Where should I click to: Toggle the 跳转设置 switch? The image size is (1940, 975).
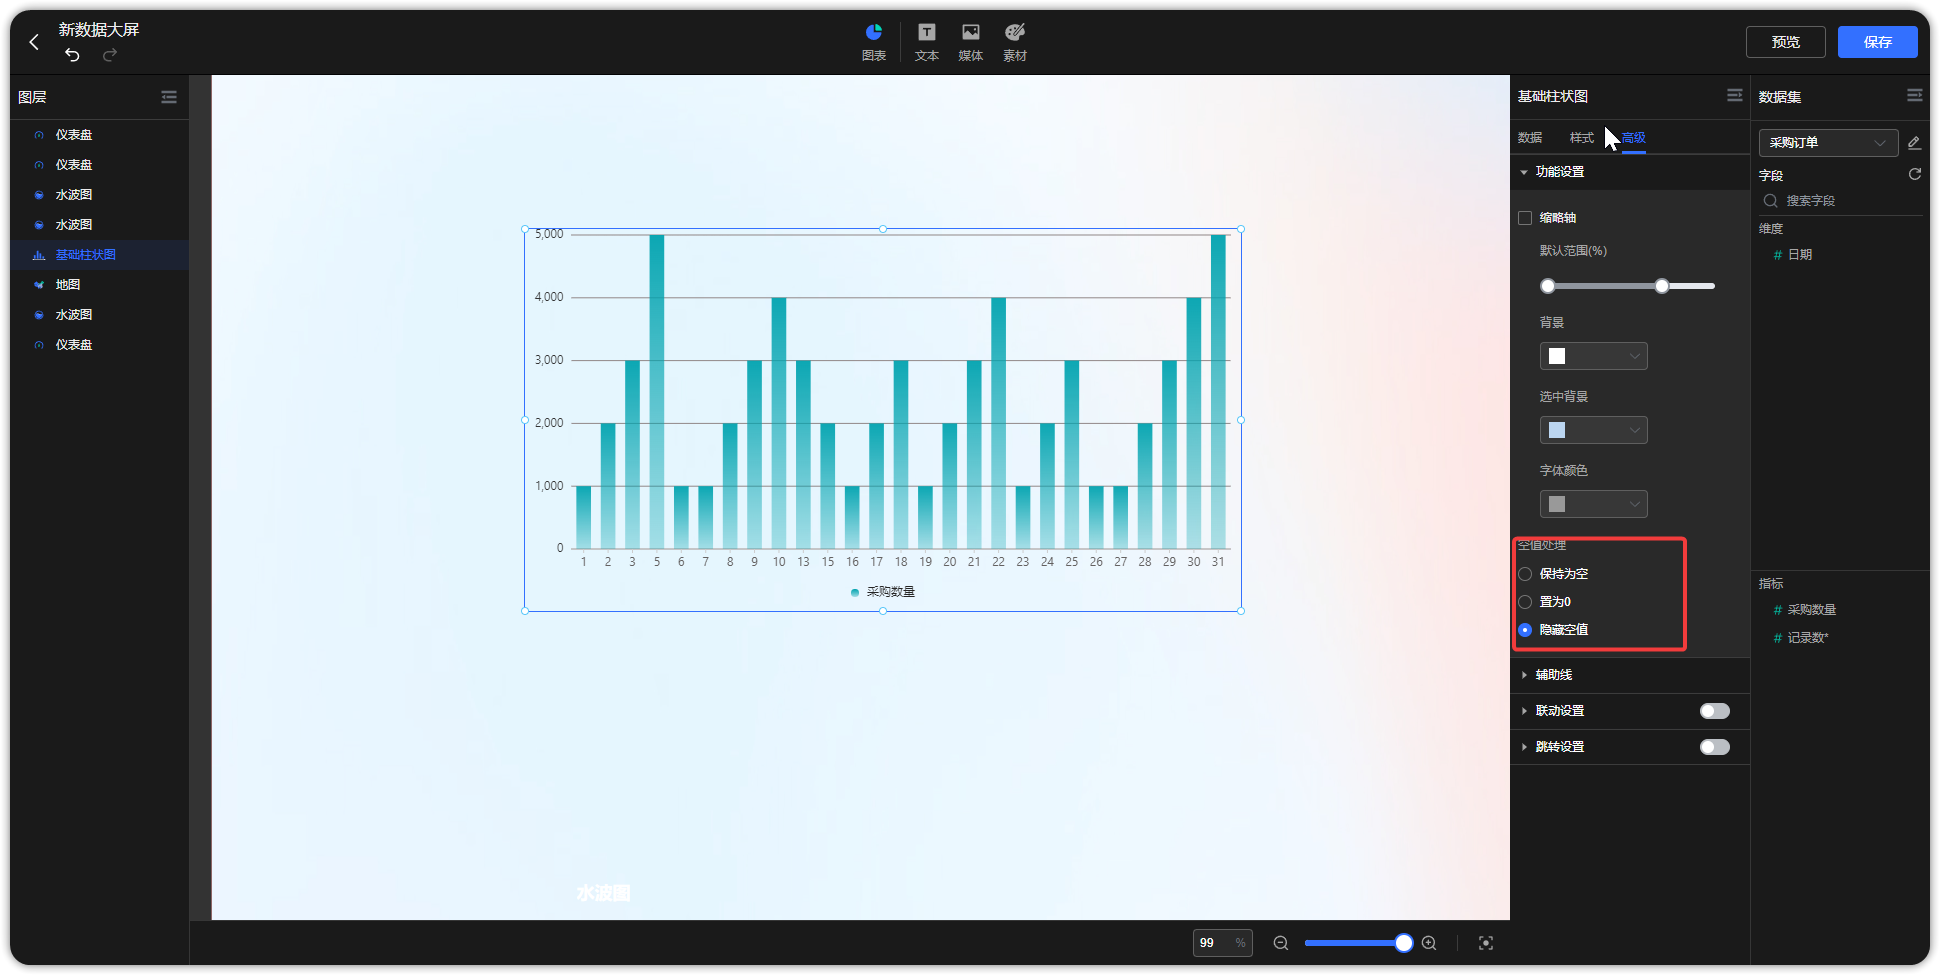[1714, 747]
